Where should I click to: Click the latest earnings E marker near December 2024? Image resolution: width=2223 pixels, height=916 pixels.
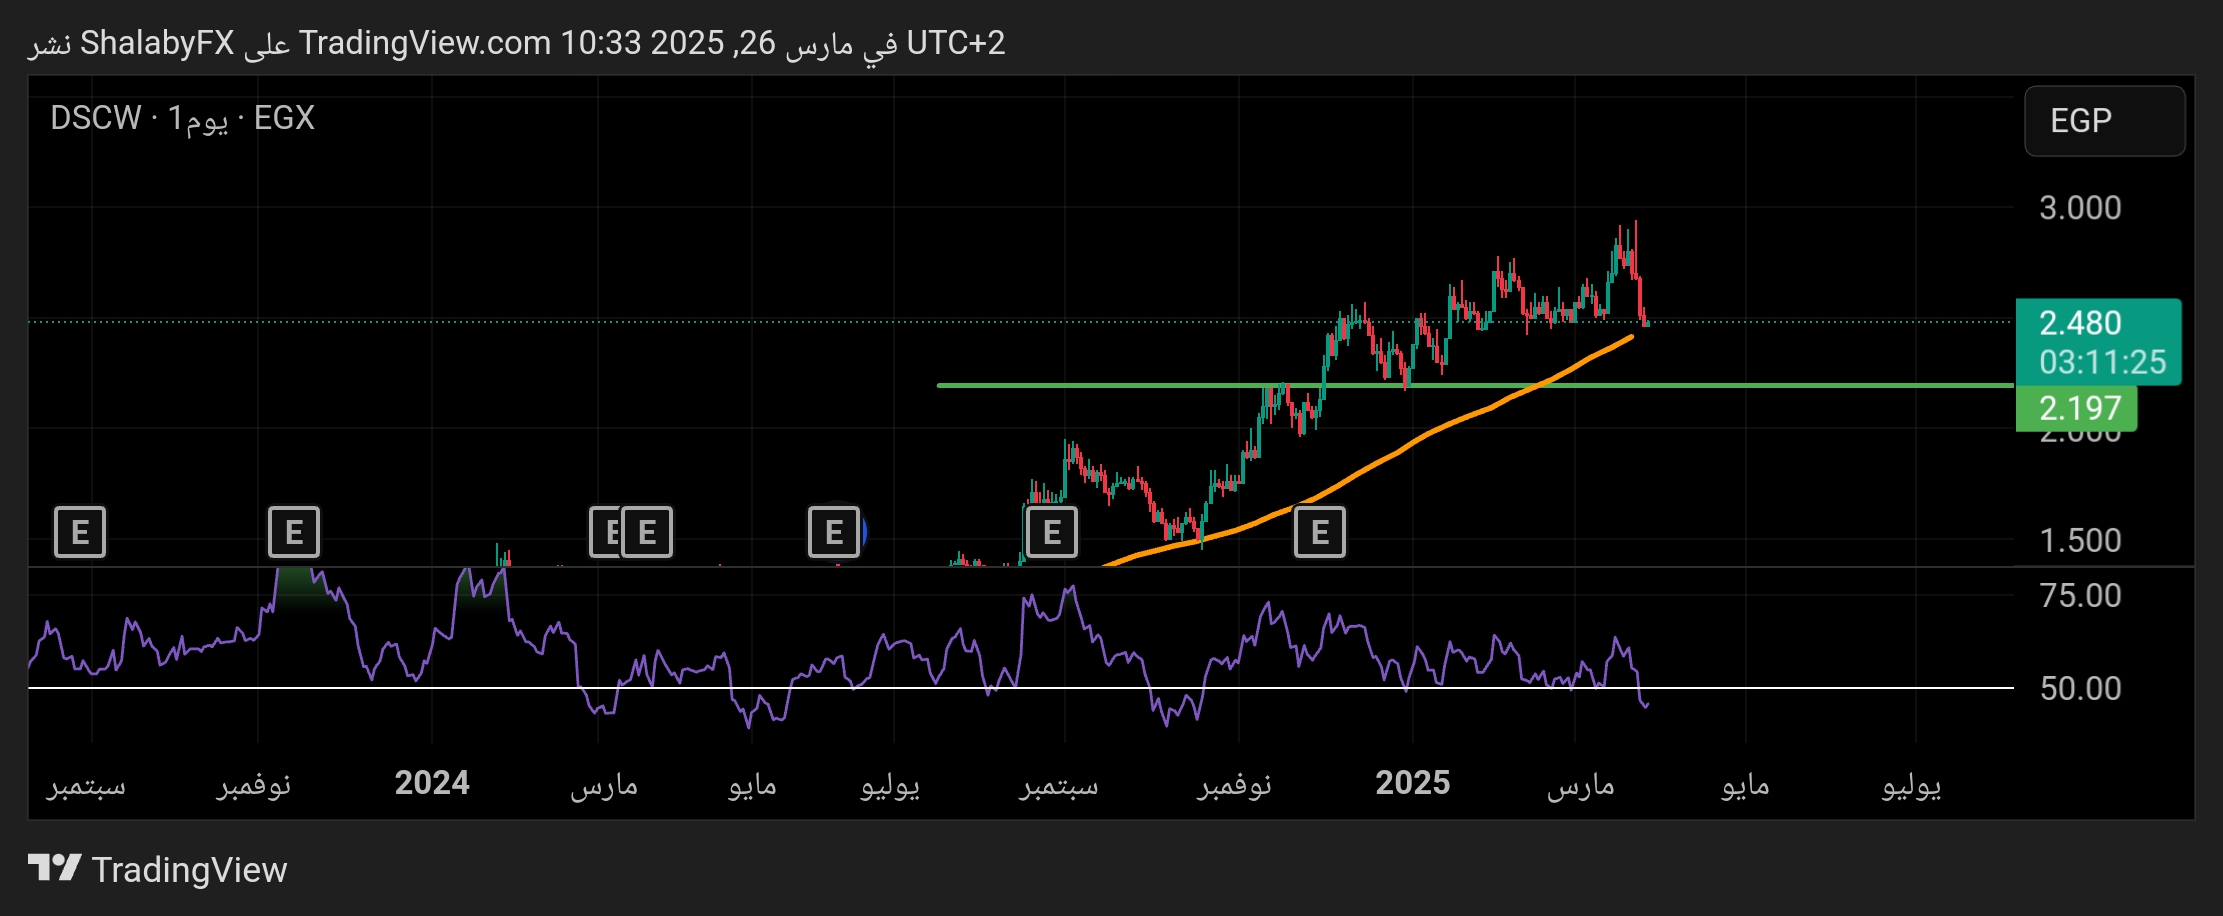1320,532
